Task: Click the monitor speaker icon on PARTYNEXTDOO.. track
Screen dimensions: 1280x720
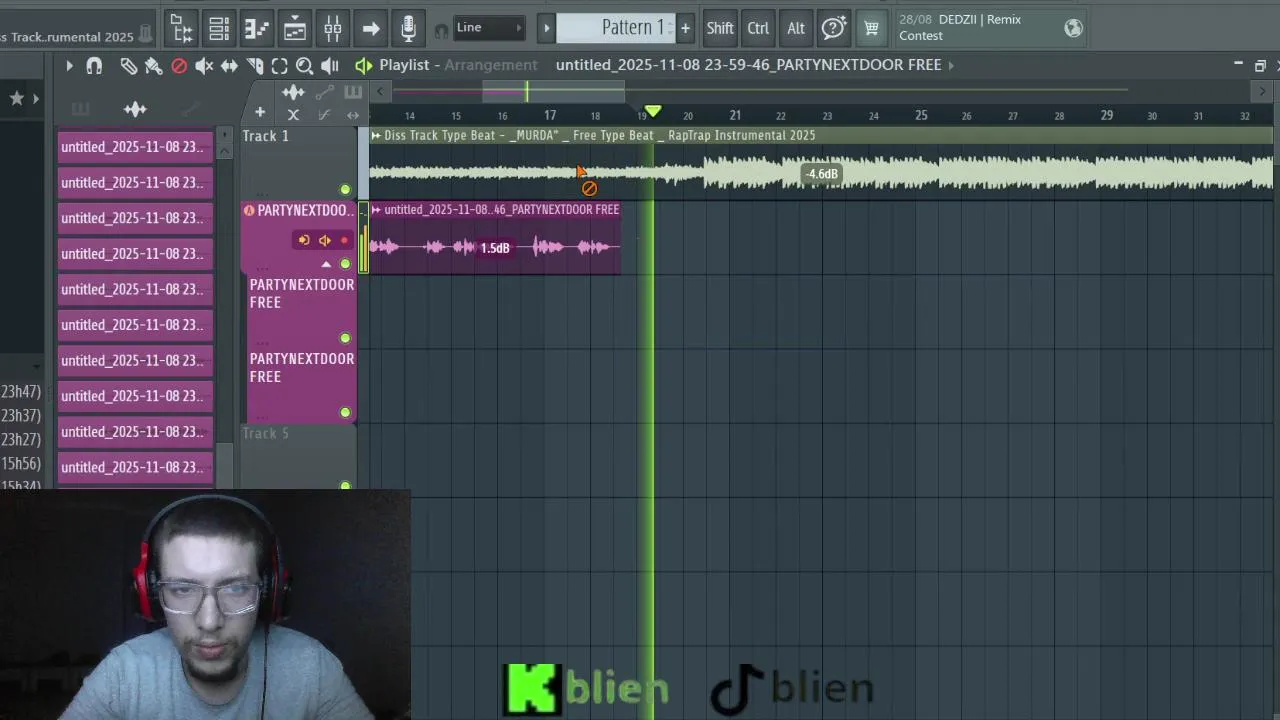Action: click(x=324, y=240)
